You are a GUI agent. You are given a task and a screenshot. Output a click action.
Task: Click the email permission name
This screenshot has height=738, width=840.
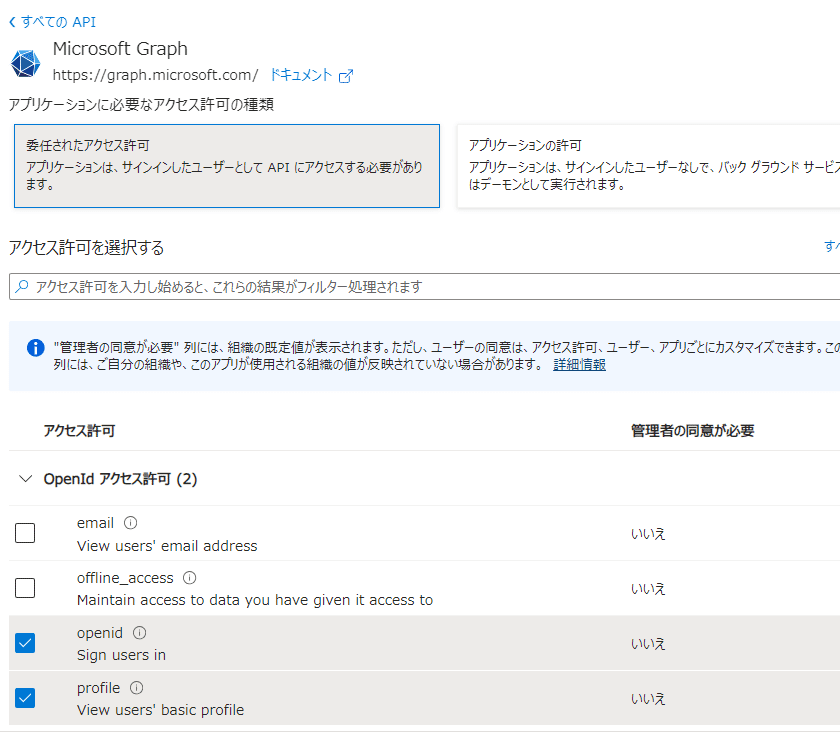(95, 523)
